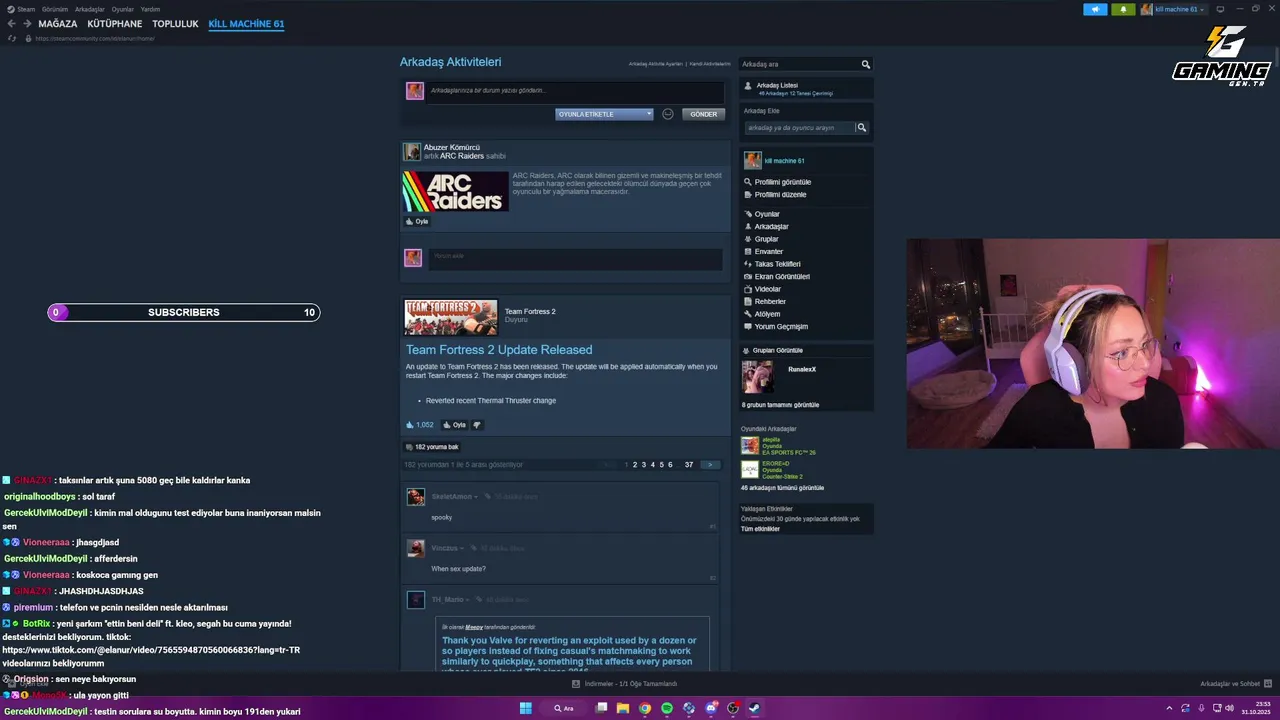Click the Steam forward arrow
The width and height of the screenshot is (1280, 720).
[x=27, y=24]
